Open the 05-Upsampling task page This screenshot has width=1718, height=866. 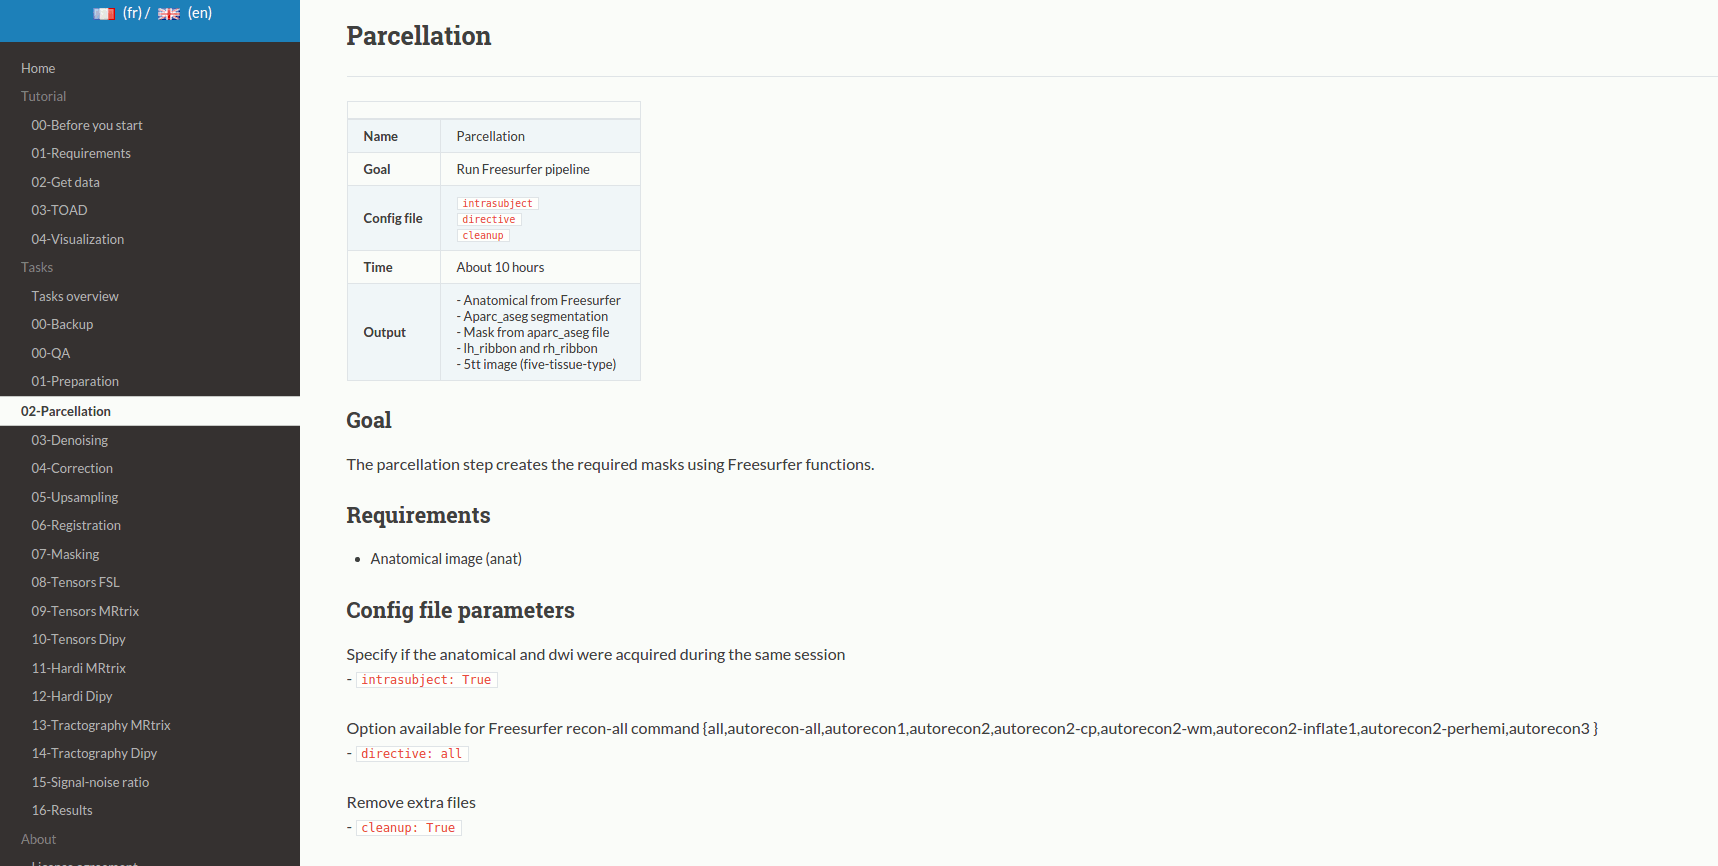click(75, 497)
